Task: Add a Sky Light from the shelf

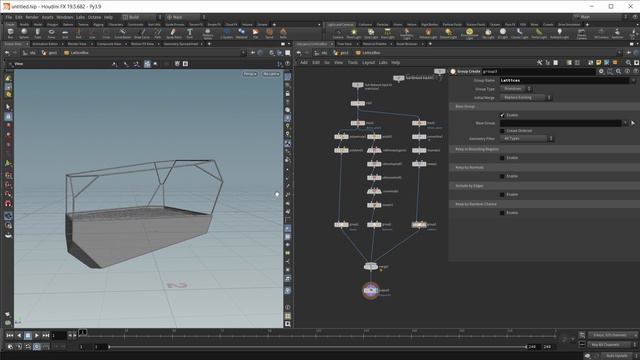Action: tap(488, 33)
